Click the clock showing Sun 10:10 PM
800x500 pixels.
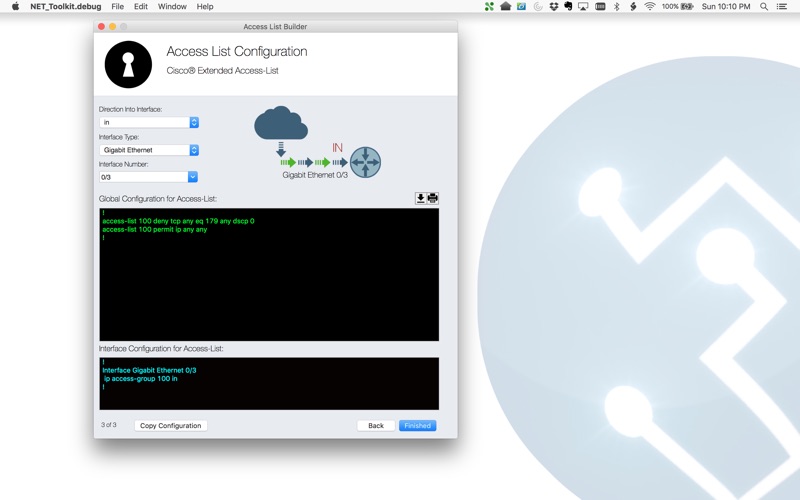726,7
